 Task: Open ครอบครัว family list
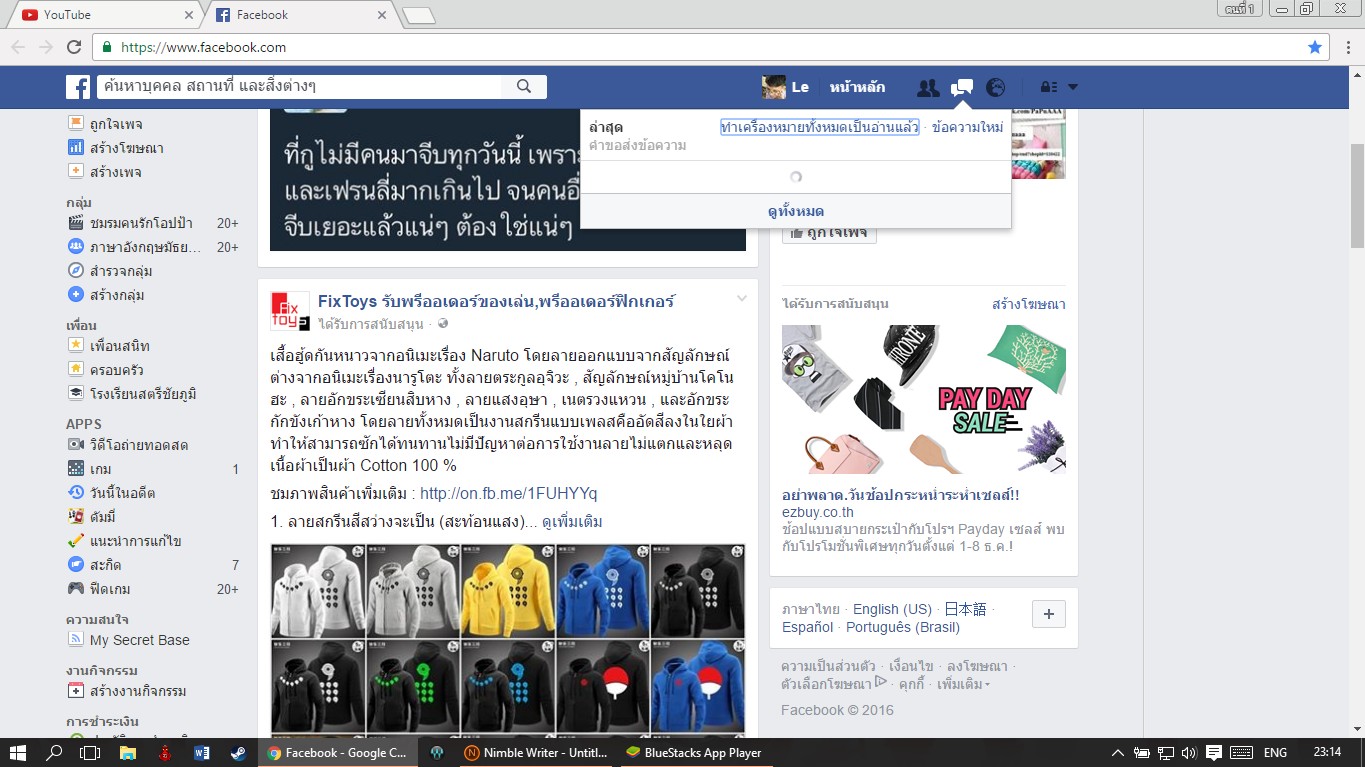117,370
